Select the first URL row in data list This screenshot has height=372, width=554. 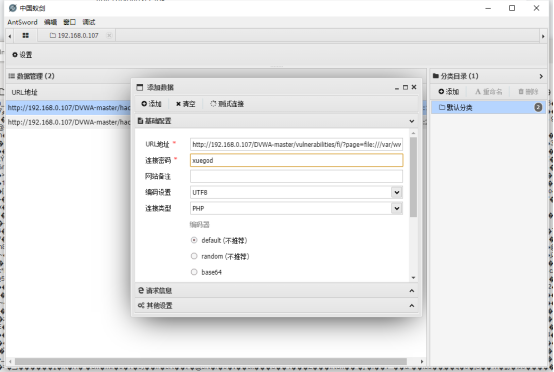pos(69,107)
